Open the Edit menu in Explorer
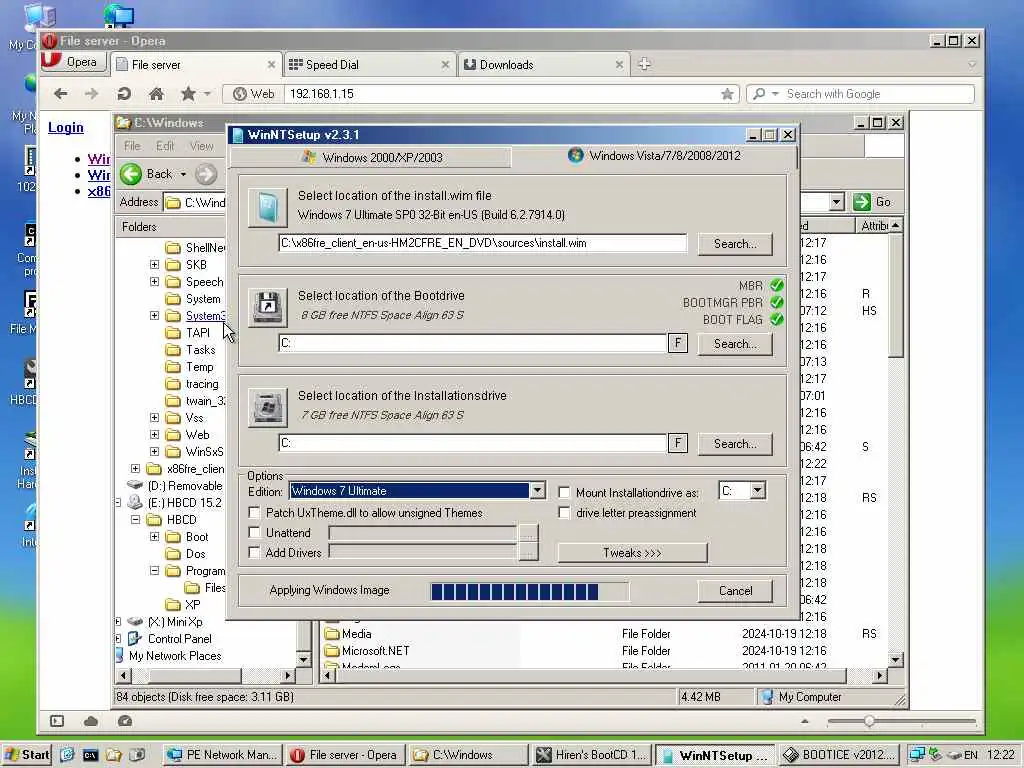1024x768 pixels. 165,146
